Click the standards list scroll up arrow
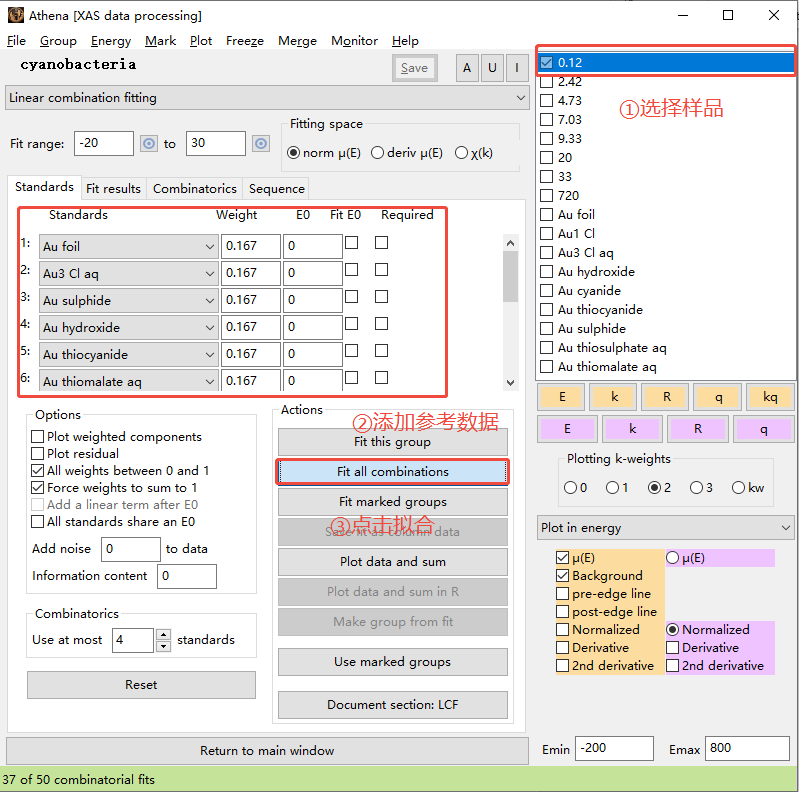This screenshot has width=799, height=792. pyautogui.click(x=510, y=243)
